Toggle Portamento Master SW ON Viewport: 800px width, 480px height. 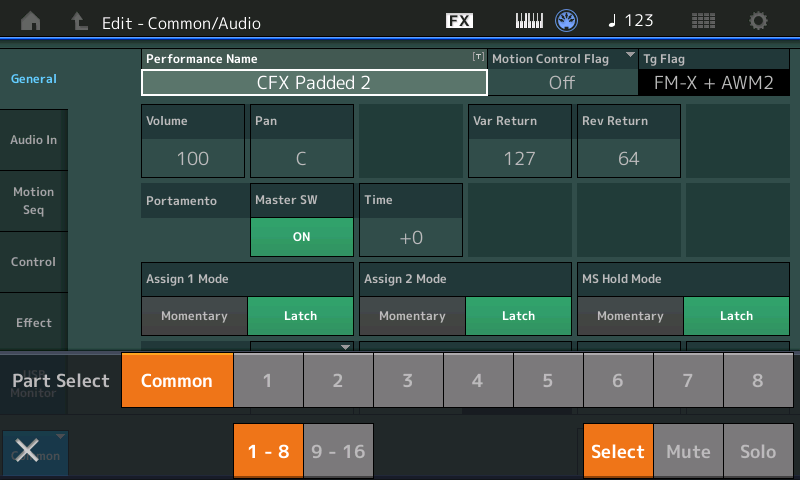tap(302, 237)
